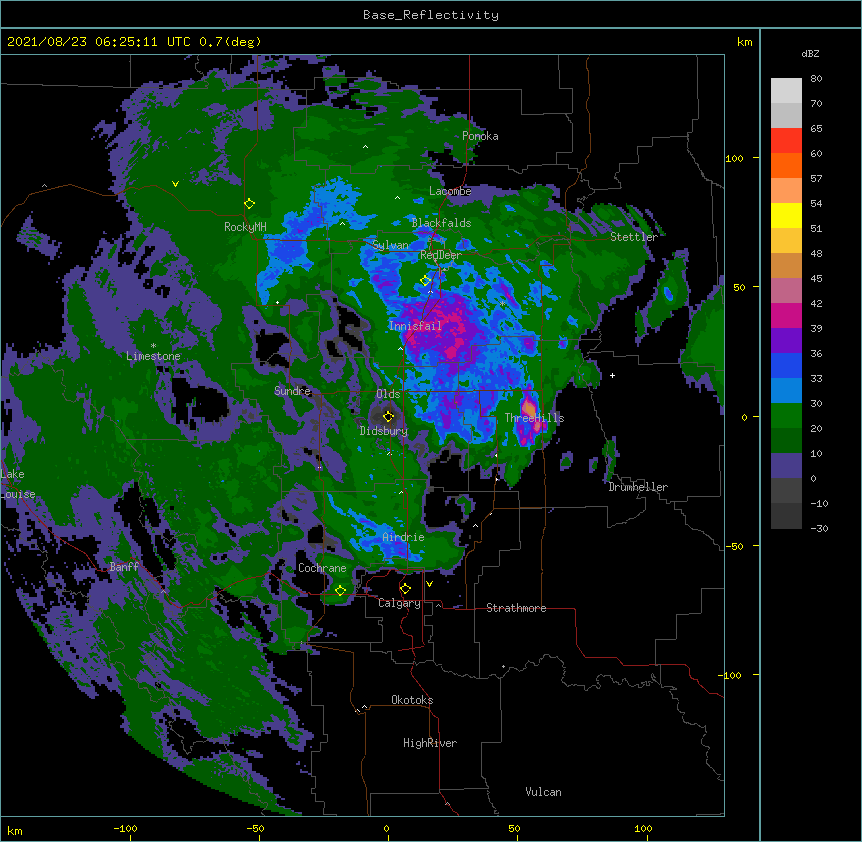This screenshot has width=862, height=842.
Task: Select the Vulcan label
Action: (x=543, y=792)
